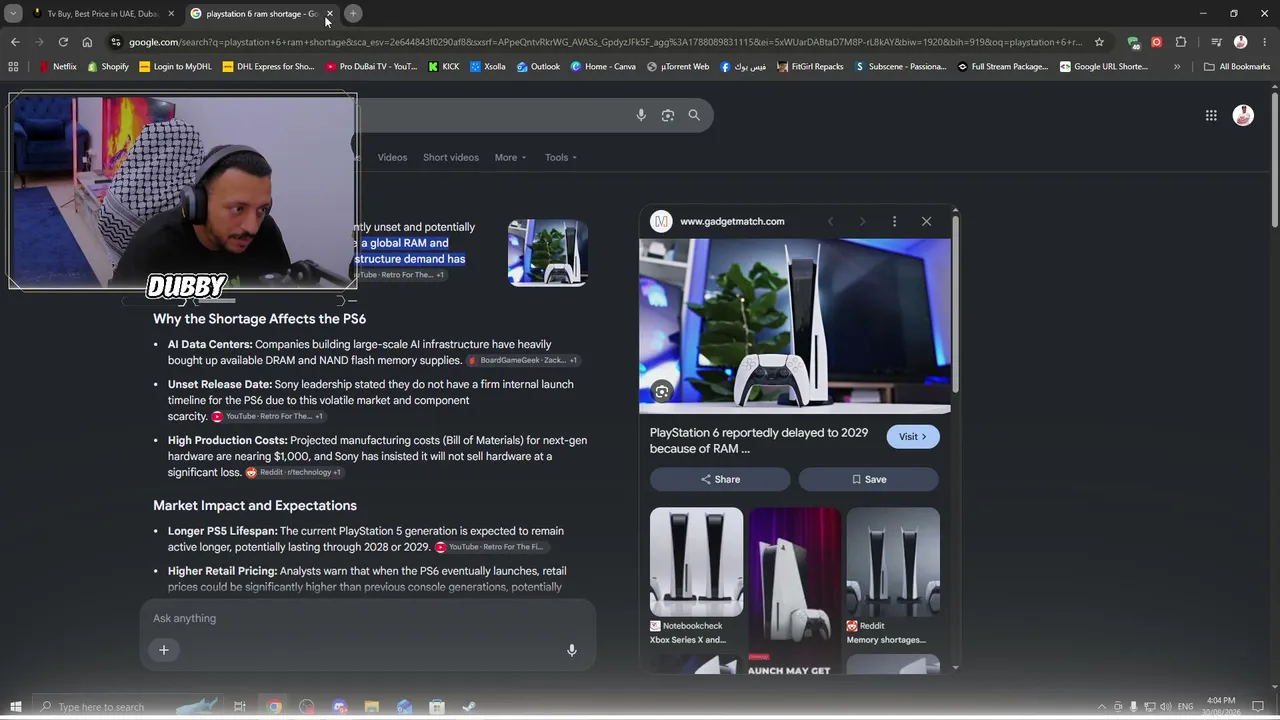The width and height of the screenshot is (1280, 720).
Task: Reload the current page
Action: tap(63, 42)
